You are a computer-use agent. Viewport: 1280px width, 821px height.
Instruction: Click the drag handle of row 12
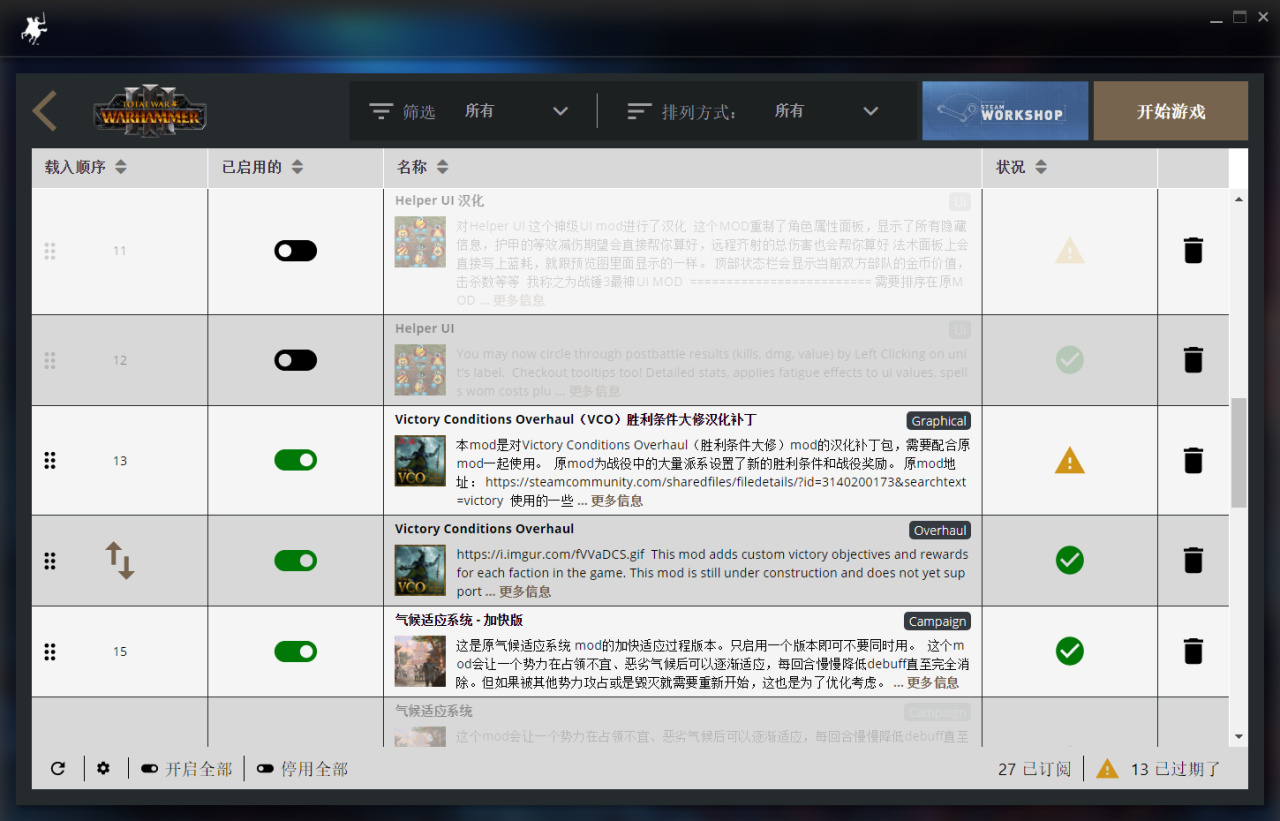(x=50, y=360)
